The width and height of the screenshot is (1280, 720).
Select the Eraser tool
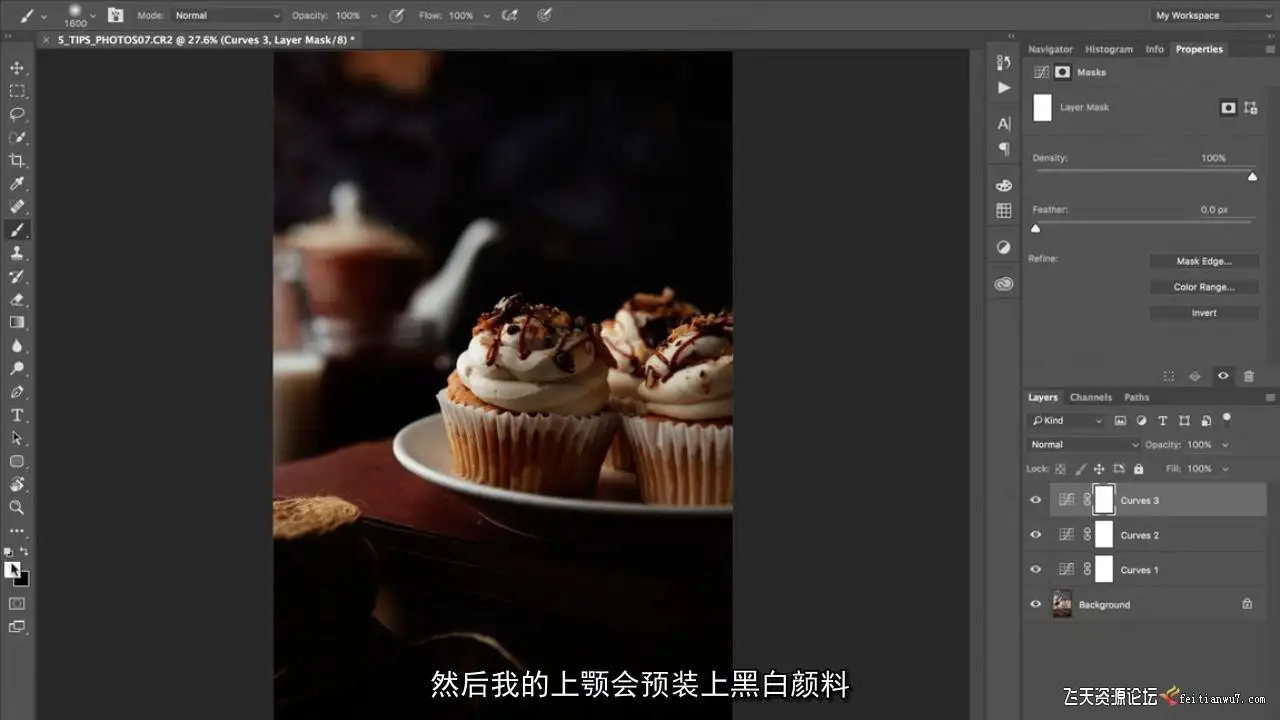pos(17,299)
